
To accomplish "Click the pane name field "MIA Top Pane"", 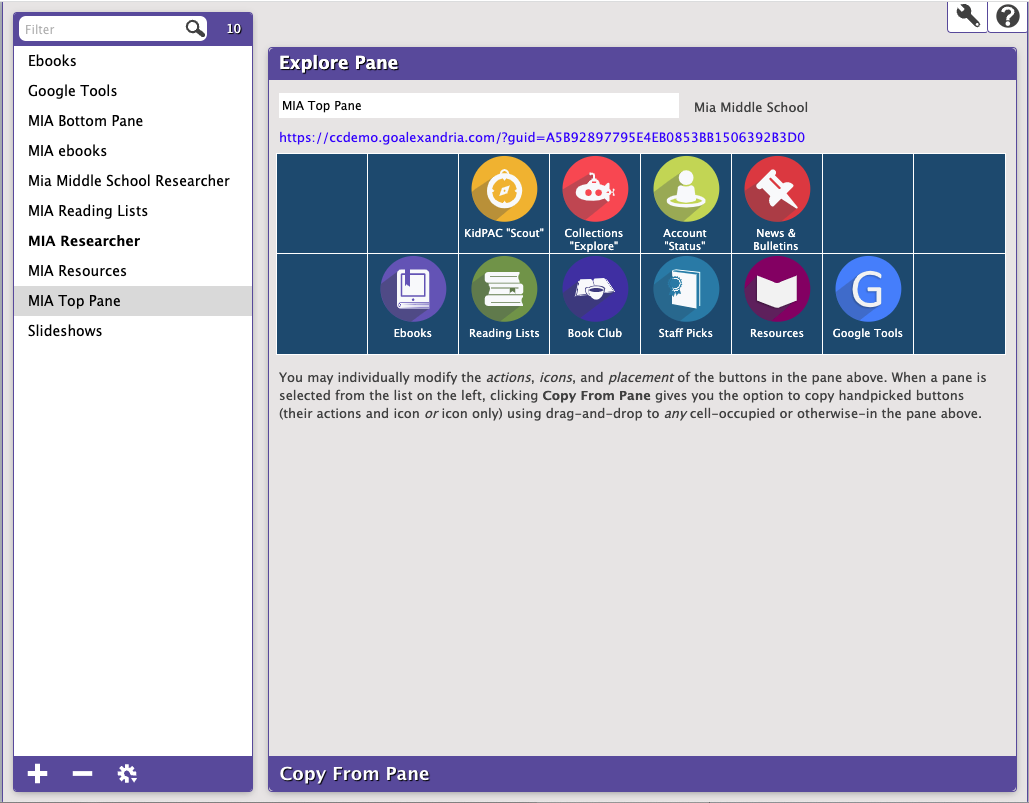I will click(x=478, y=106).
